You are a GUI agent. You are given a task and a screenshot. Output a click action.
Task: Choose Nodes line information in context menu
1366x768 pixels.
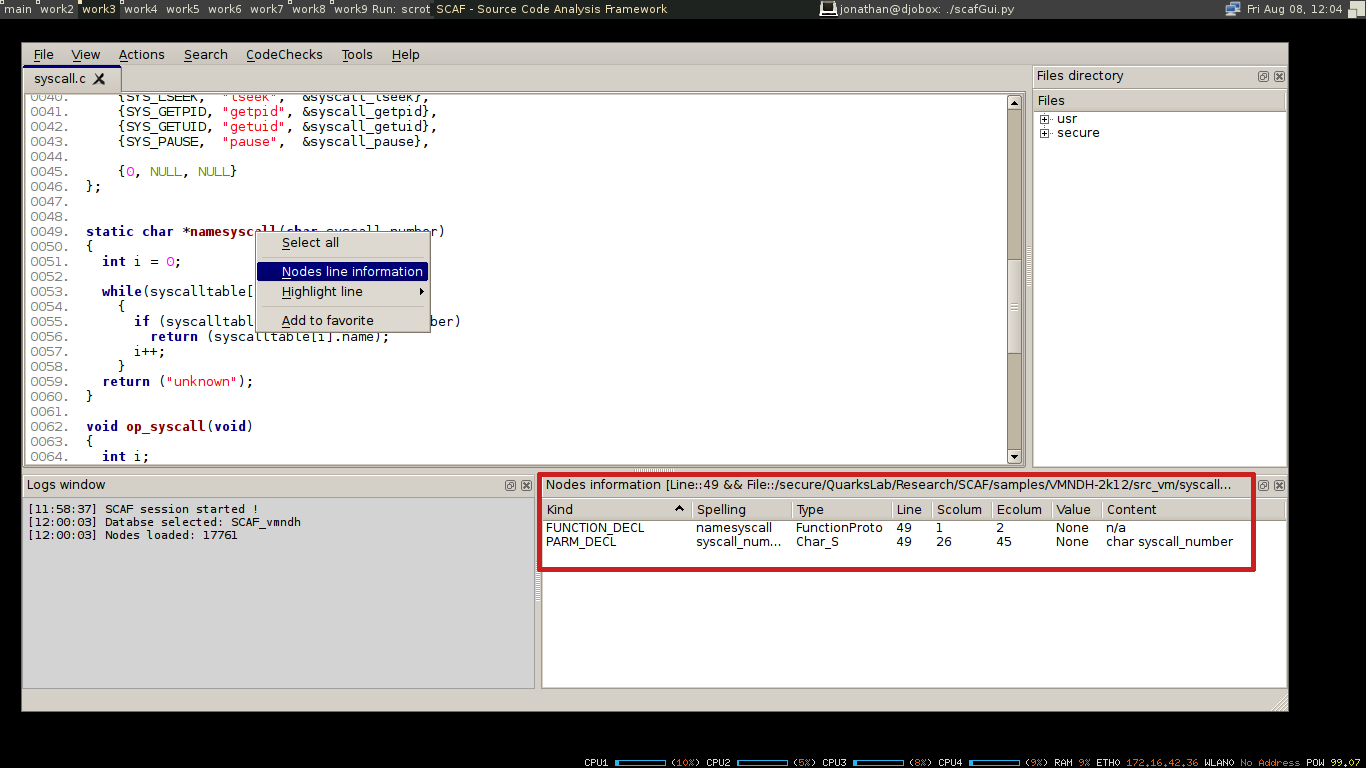click(x=342, y=272)
